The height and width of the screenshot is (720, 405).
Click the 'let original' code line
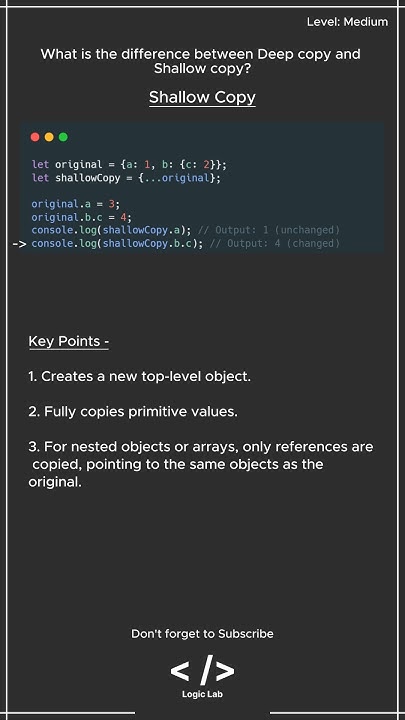tap(129, 164)
